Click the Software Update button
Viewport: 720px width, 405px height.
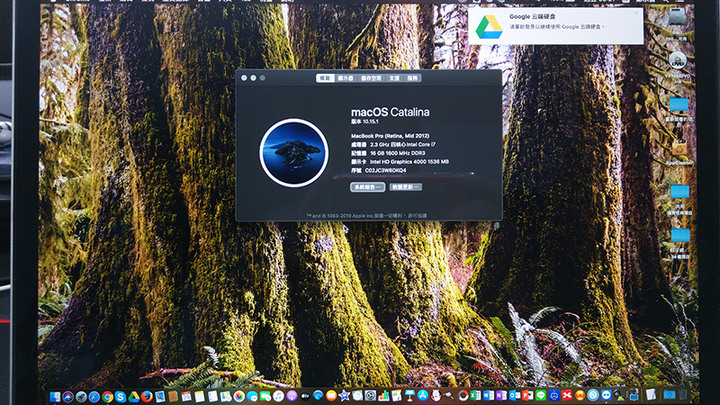pos(405,187)
